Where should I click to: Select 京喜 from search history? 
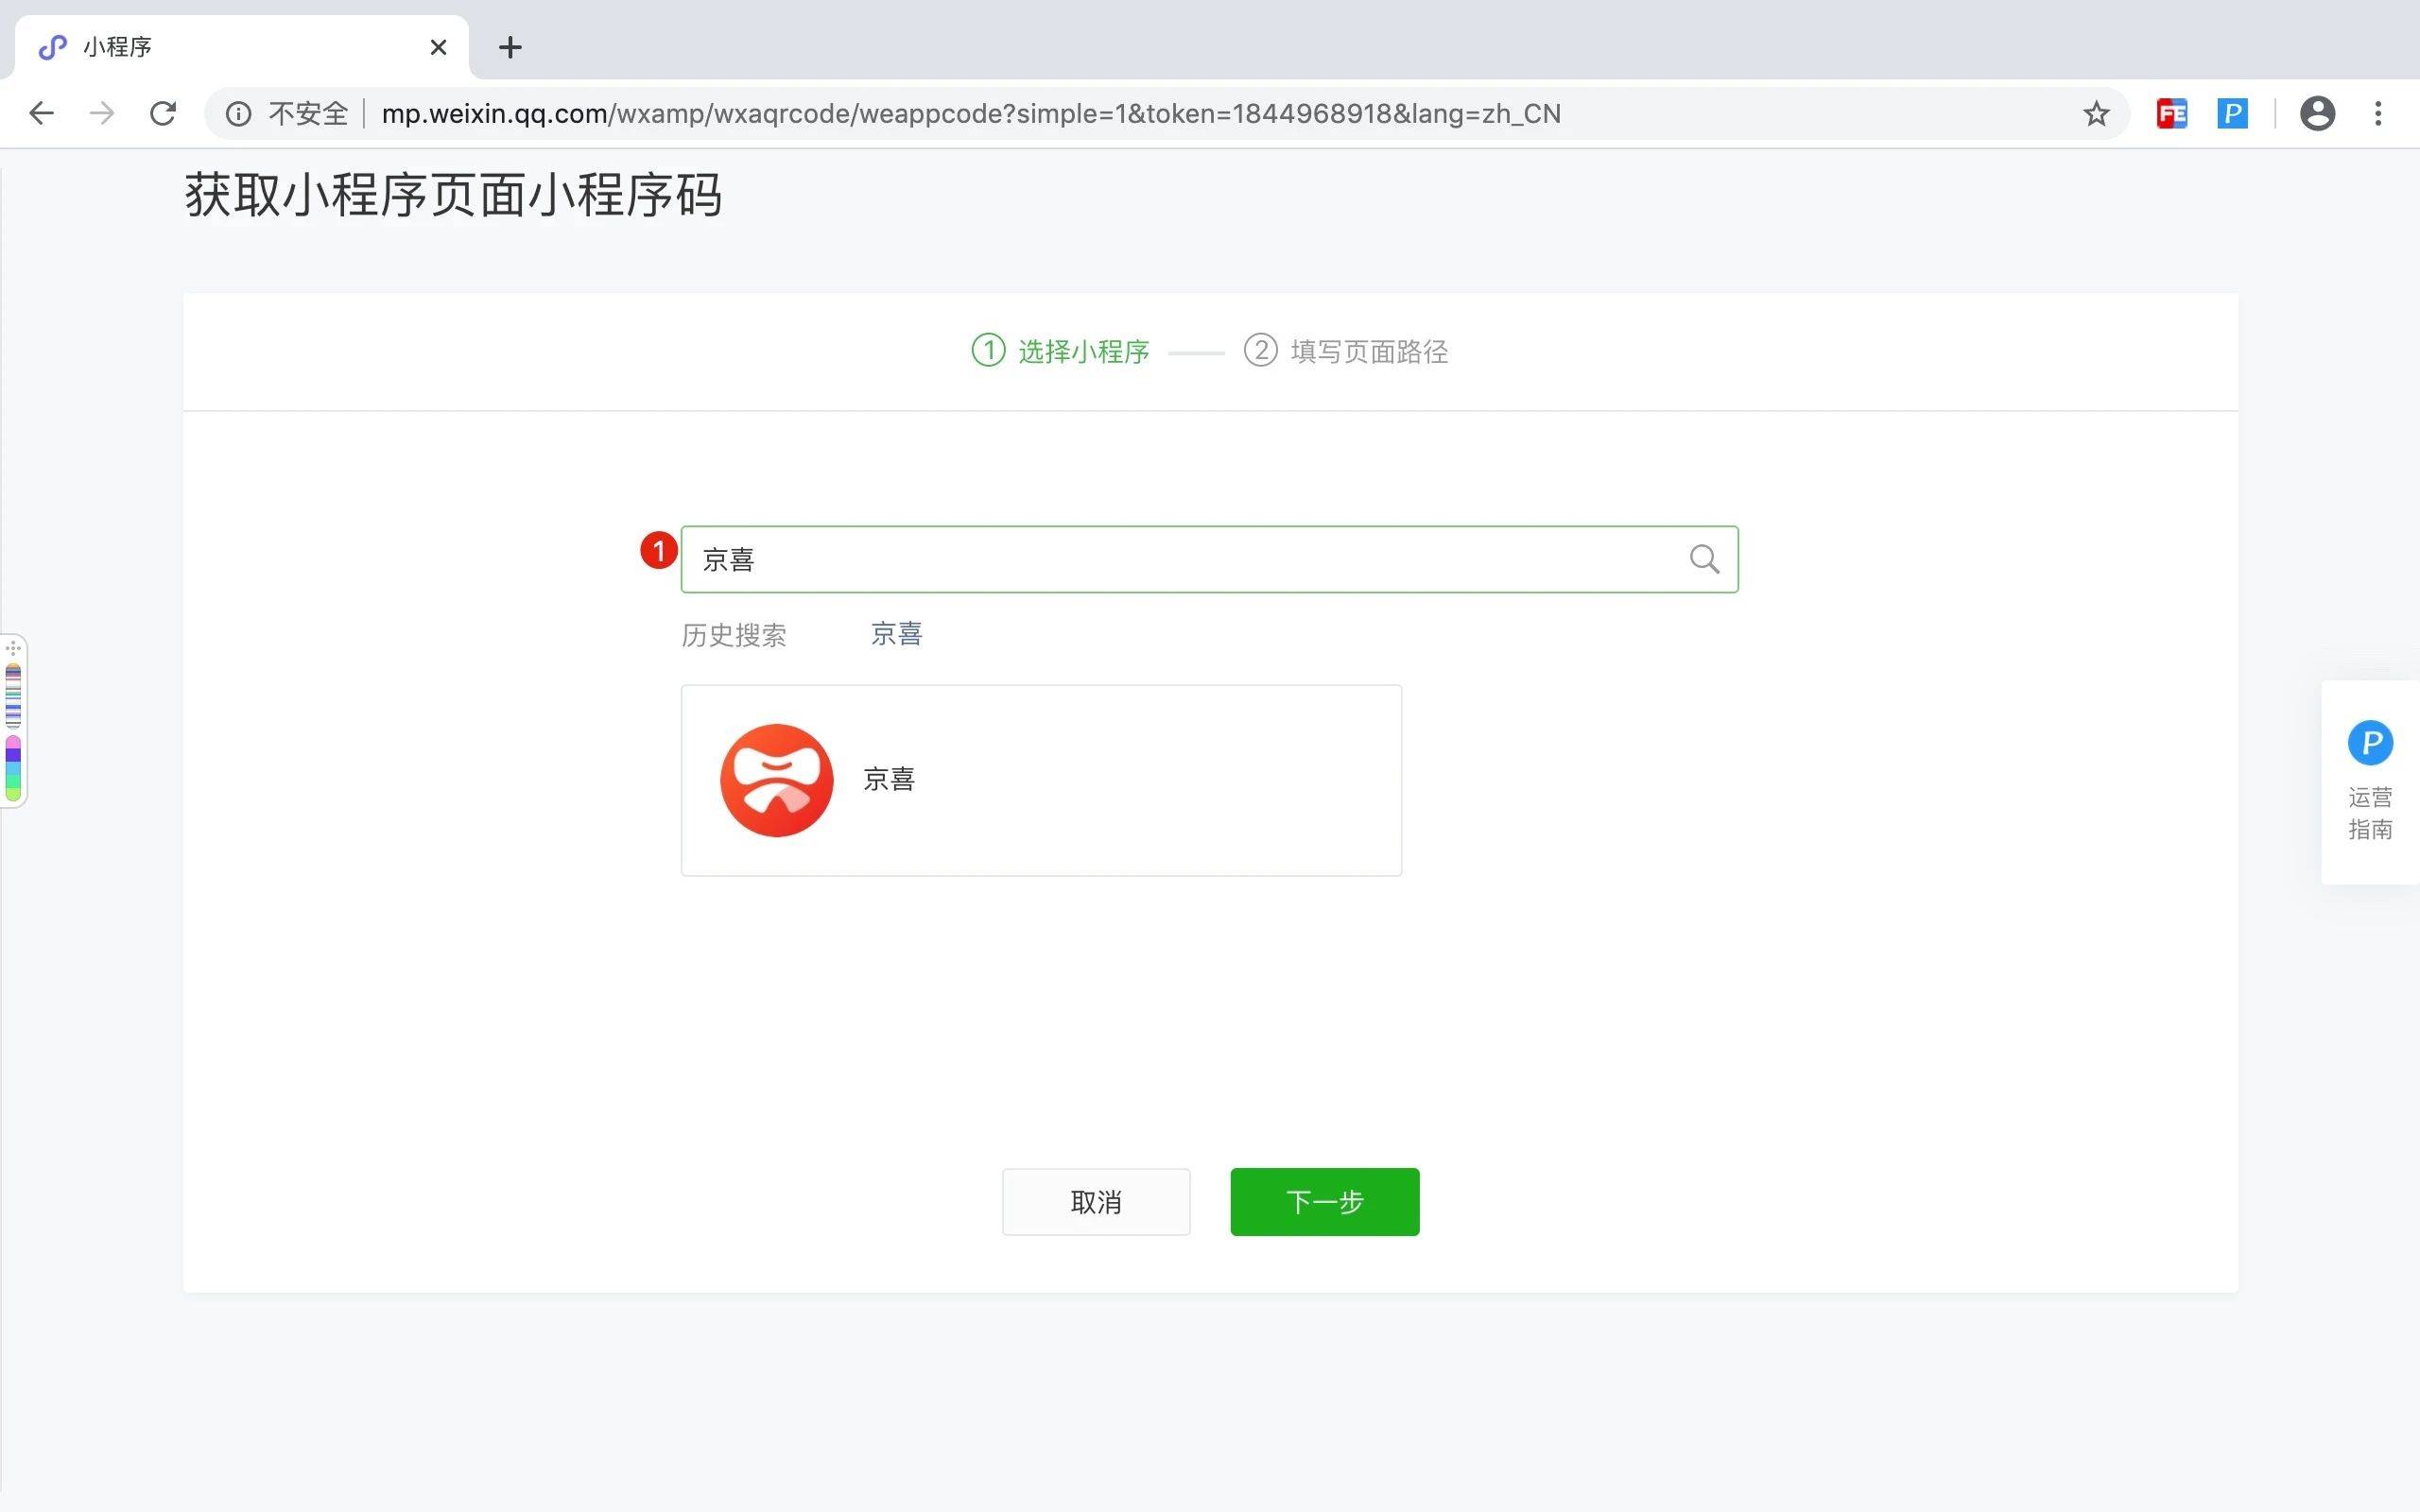click(x=896, y=634)
